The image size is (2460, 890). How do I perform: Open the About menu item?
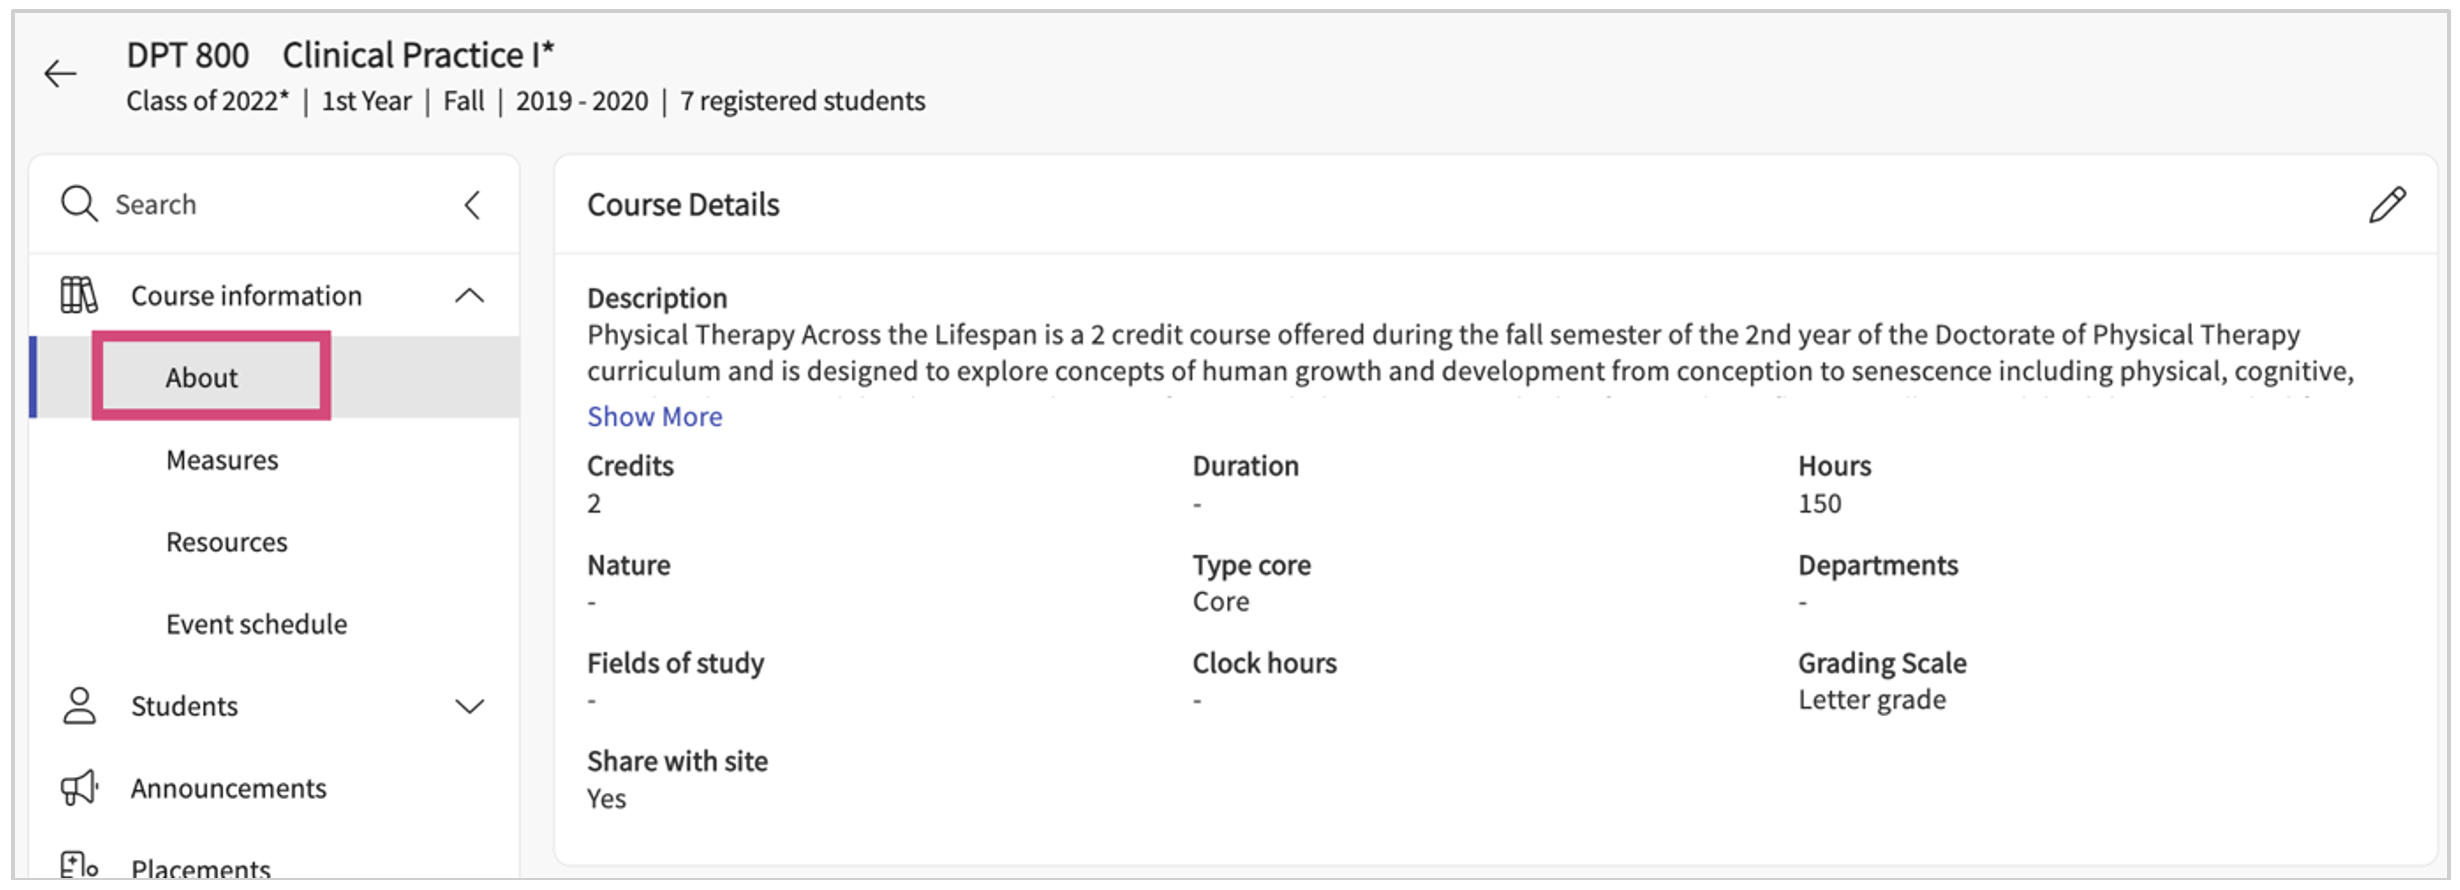pos(202,378)
